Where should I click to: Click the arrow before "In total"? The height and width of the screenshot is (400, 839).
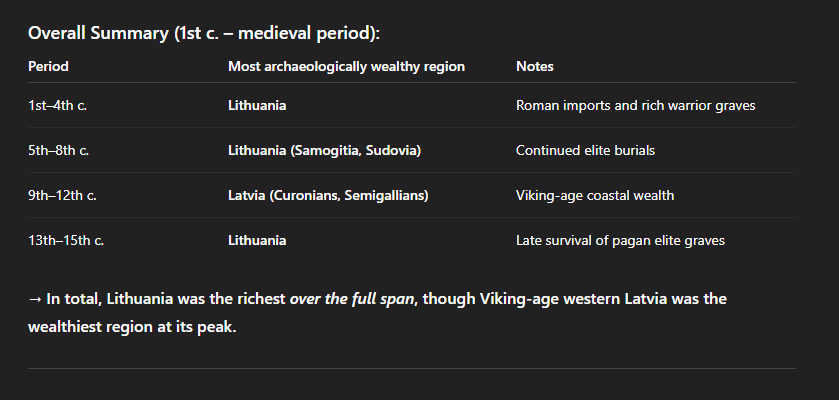[35, 299]
